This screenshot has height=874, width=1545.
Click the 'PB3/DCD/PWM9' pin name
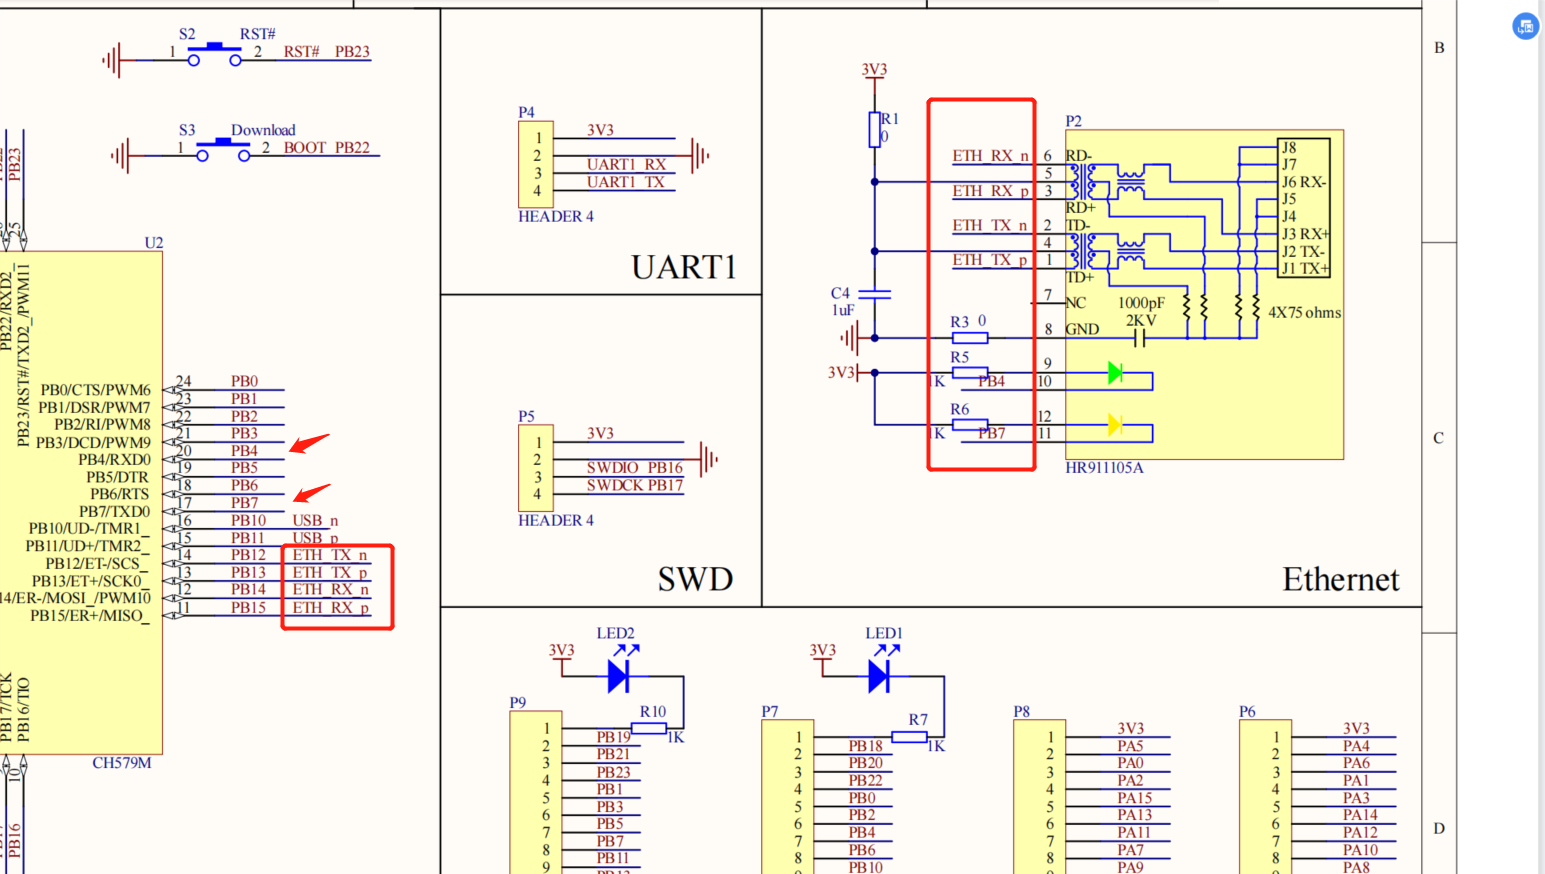coord(93,443)
